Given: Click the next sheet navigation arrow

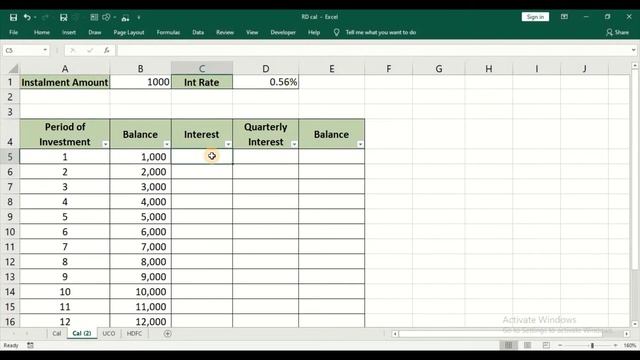Looking at the screenshot, I should 27,333.
